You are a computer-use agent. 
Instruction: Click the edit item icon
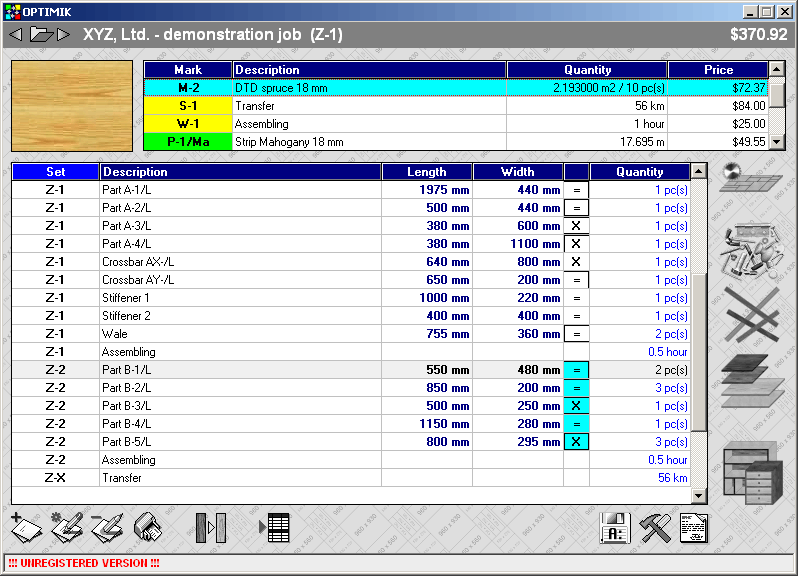click(x=65, y=526)
